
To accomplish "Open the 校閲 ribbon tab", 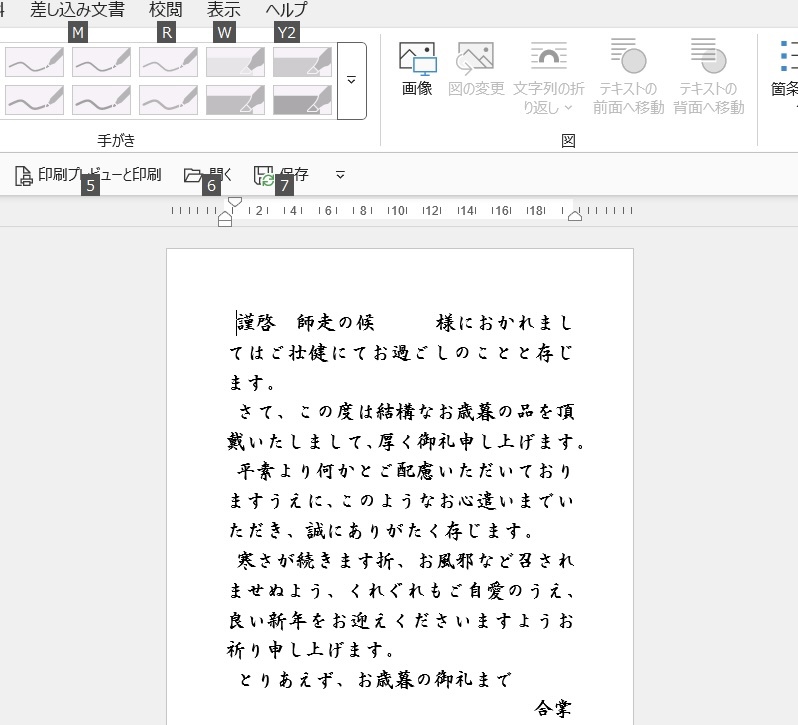I will point(165,9).
